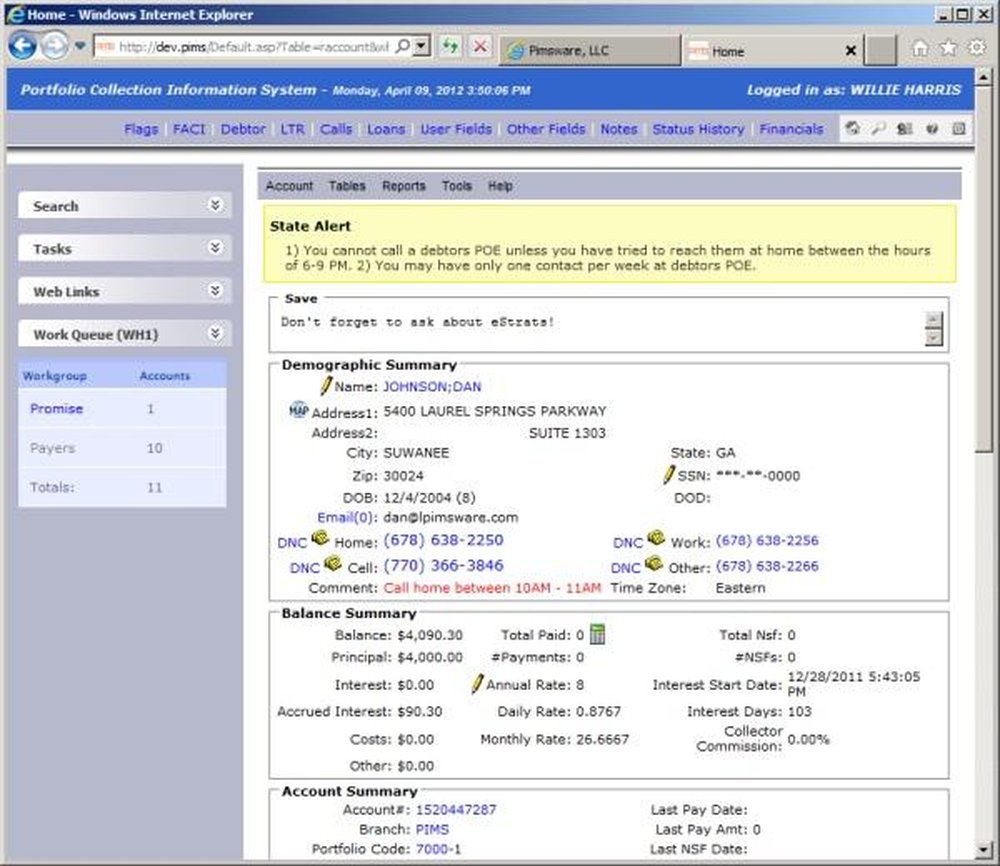Open account number 1520447287
Image resolution: width=1000 pixels, height=866 pixels.
coord(456,809)
